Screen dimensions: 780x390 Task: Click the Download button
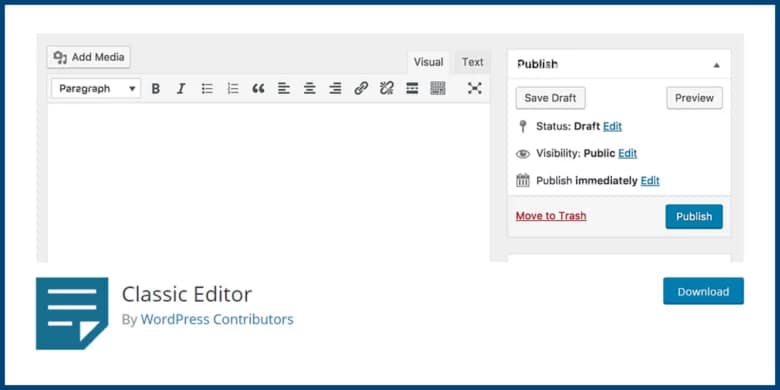pyautogui.click(x=703, y=291)
